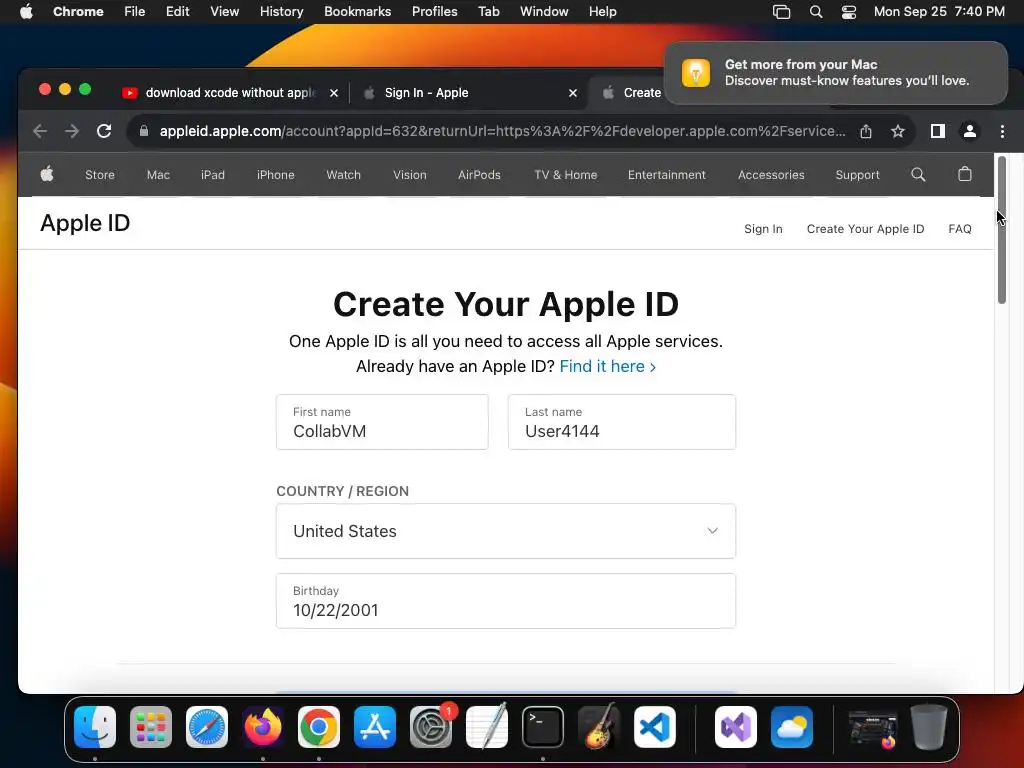Screen dimensions: 1024x768
Task: Go to Support in the navigation bar
Action: point(857,174)
